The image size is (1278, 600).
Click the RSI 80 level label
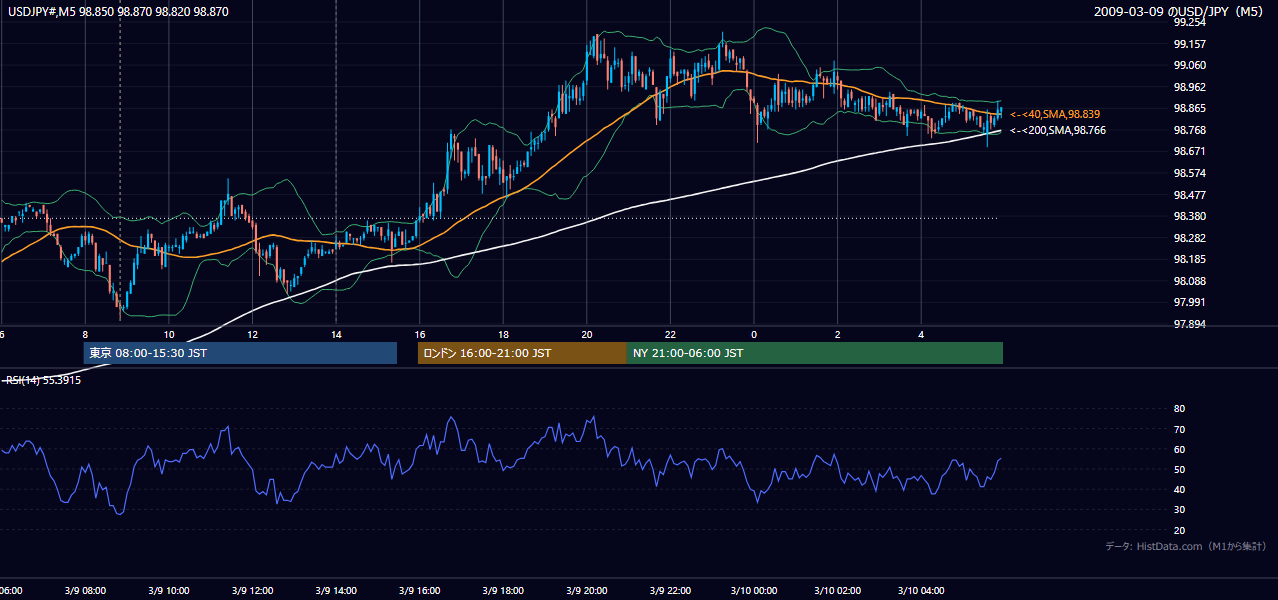click(x=1179, y=409)
